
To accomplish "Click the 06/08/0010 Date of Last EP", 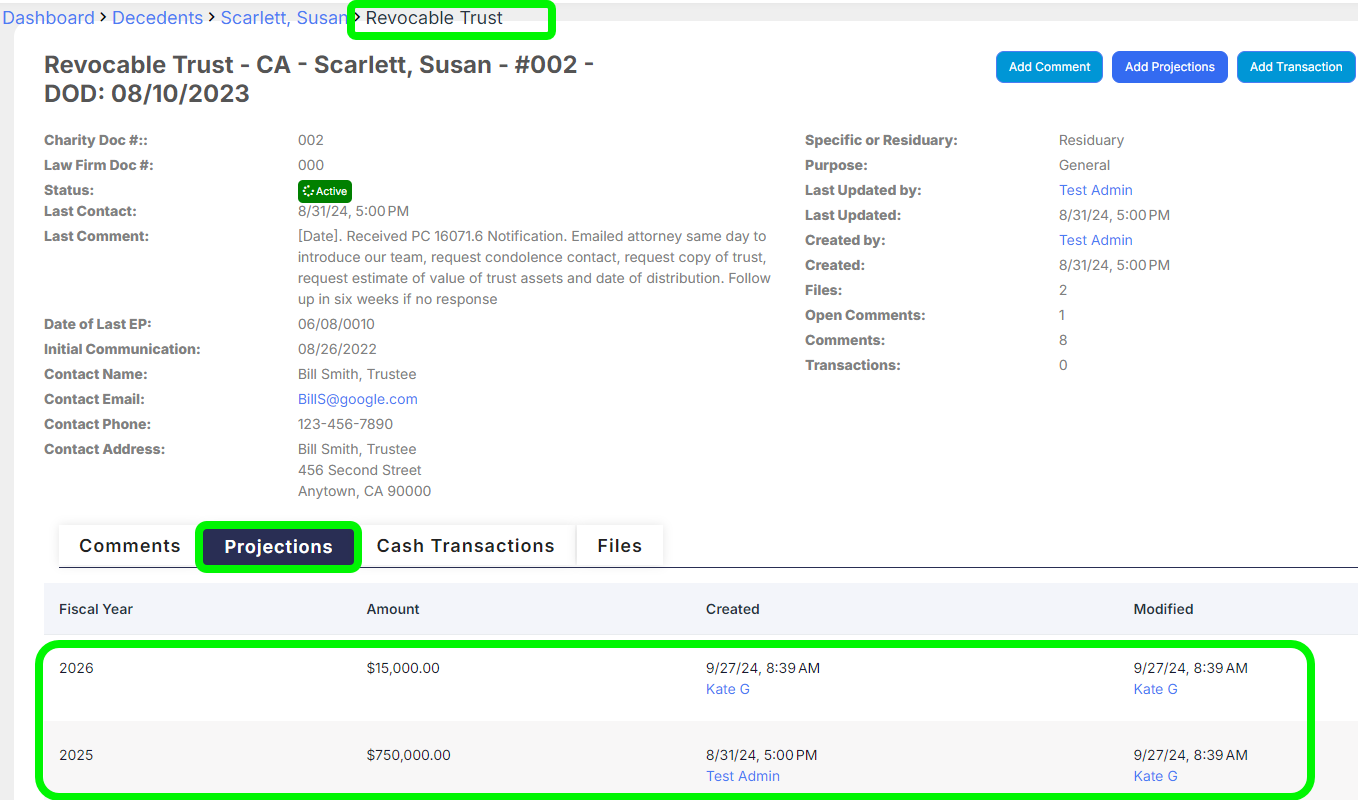I will click(336, 324).
